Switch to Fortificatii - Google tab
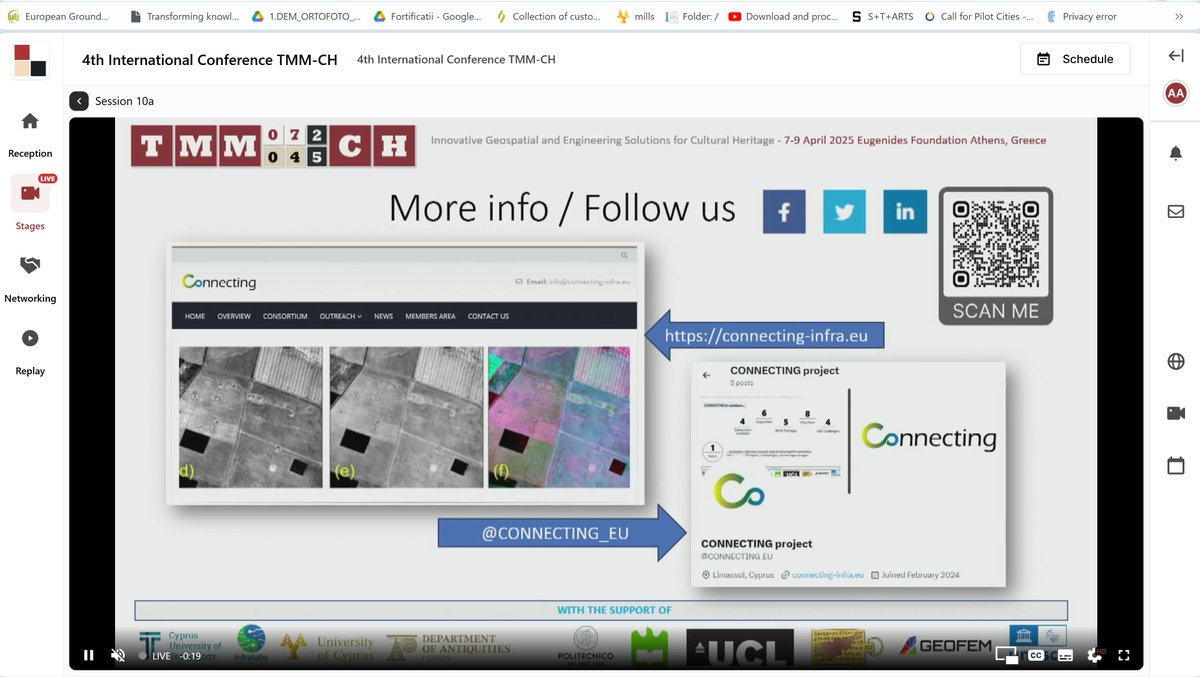This screenshot has height=677, width=1200. pos(427,16)
